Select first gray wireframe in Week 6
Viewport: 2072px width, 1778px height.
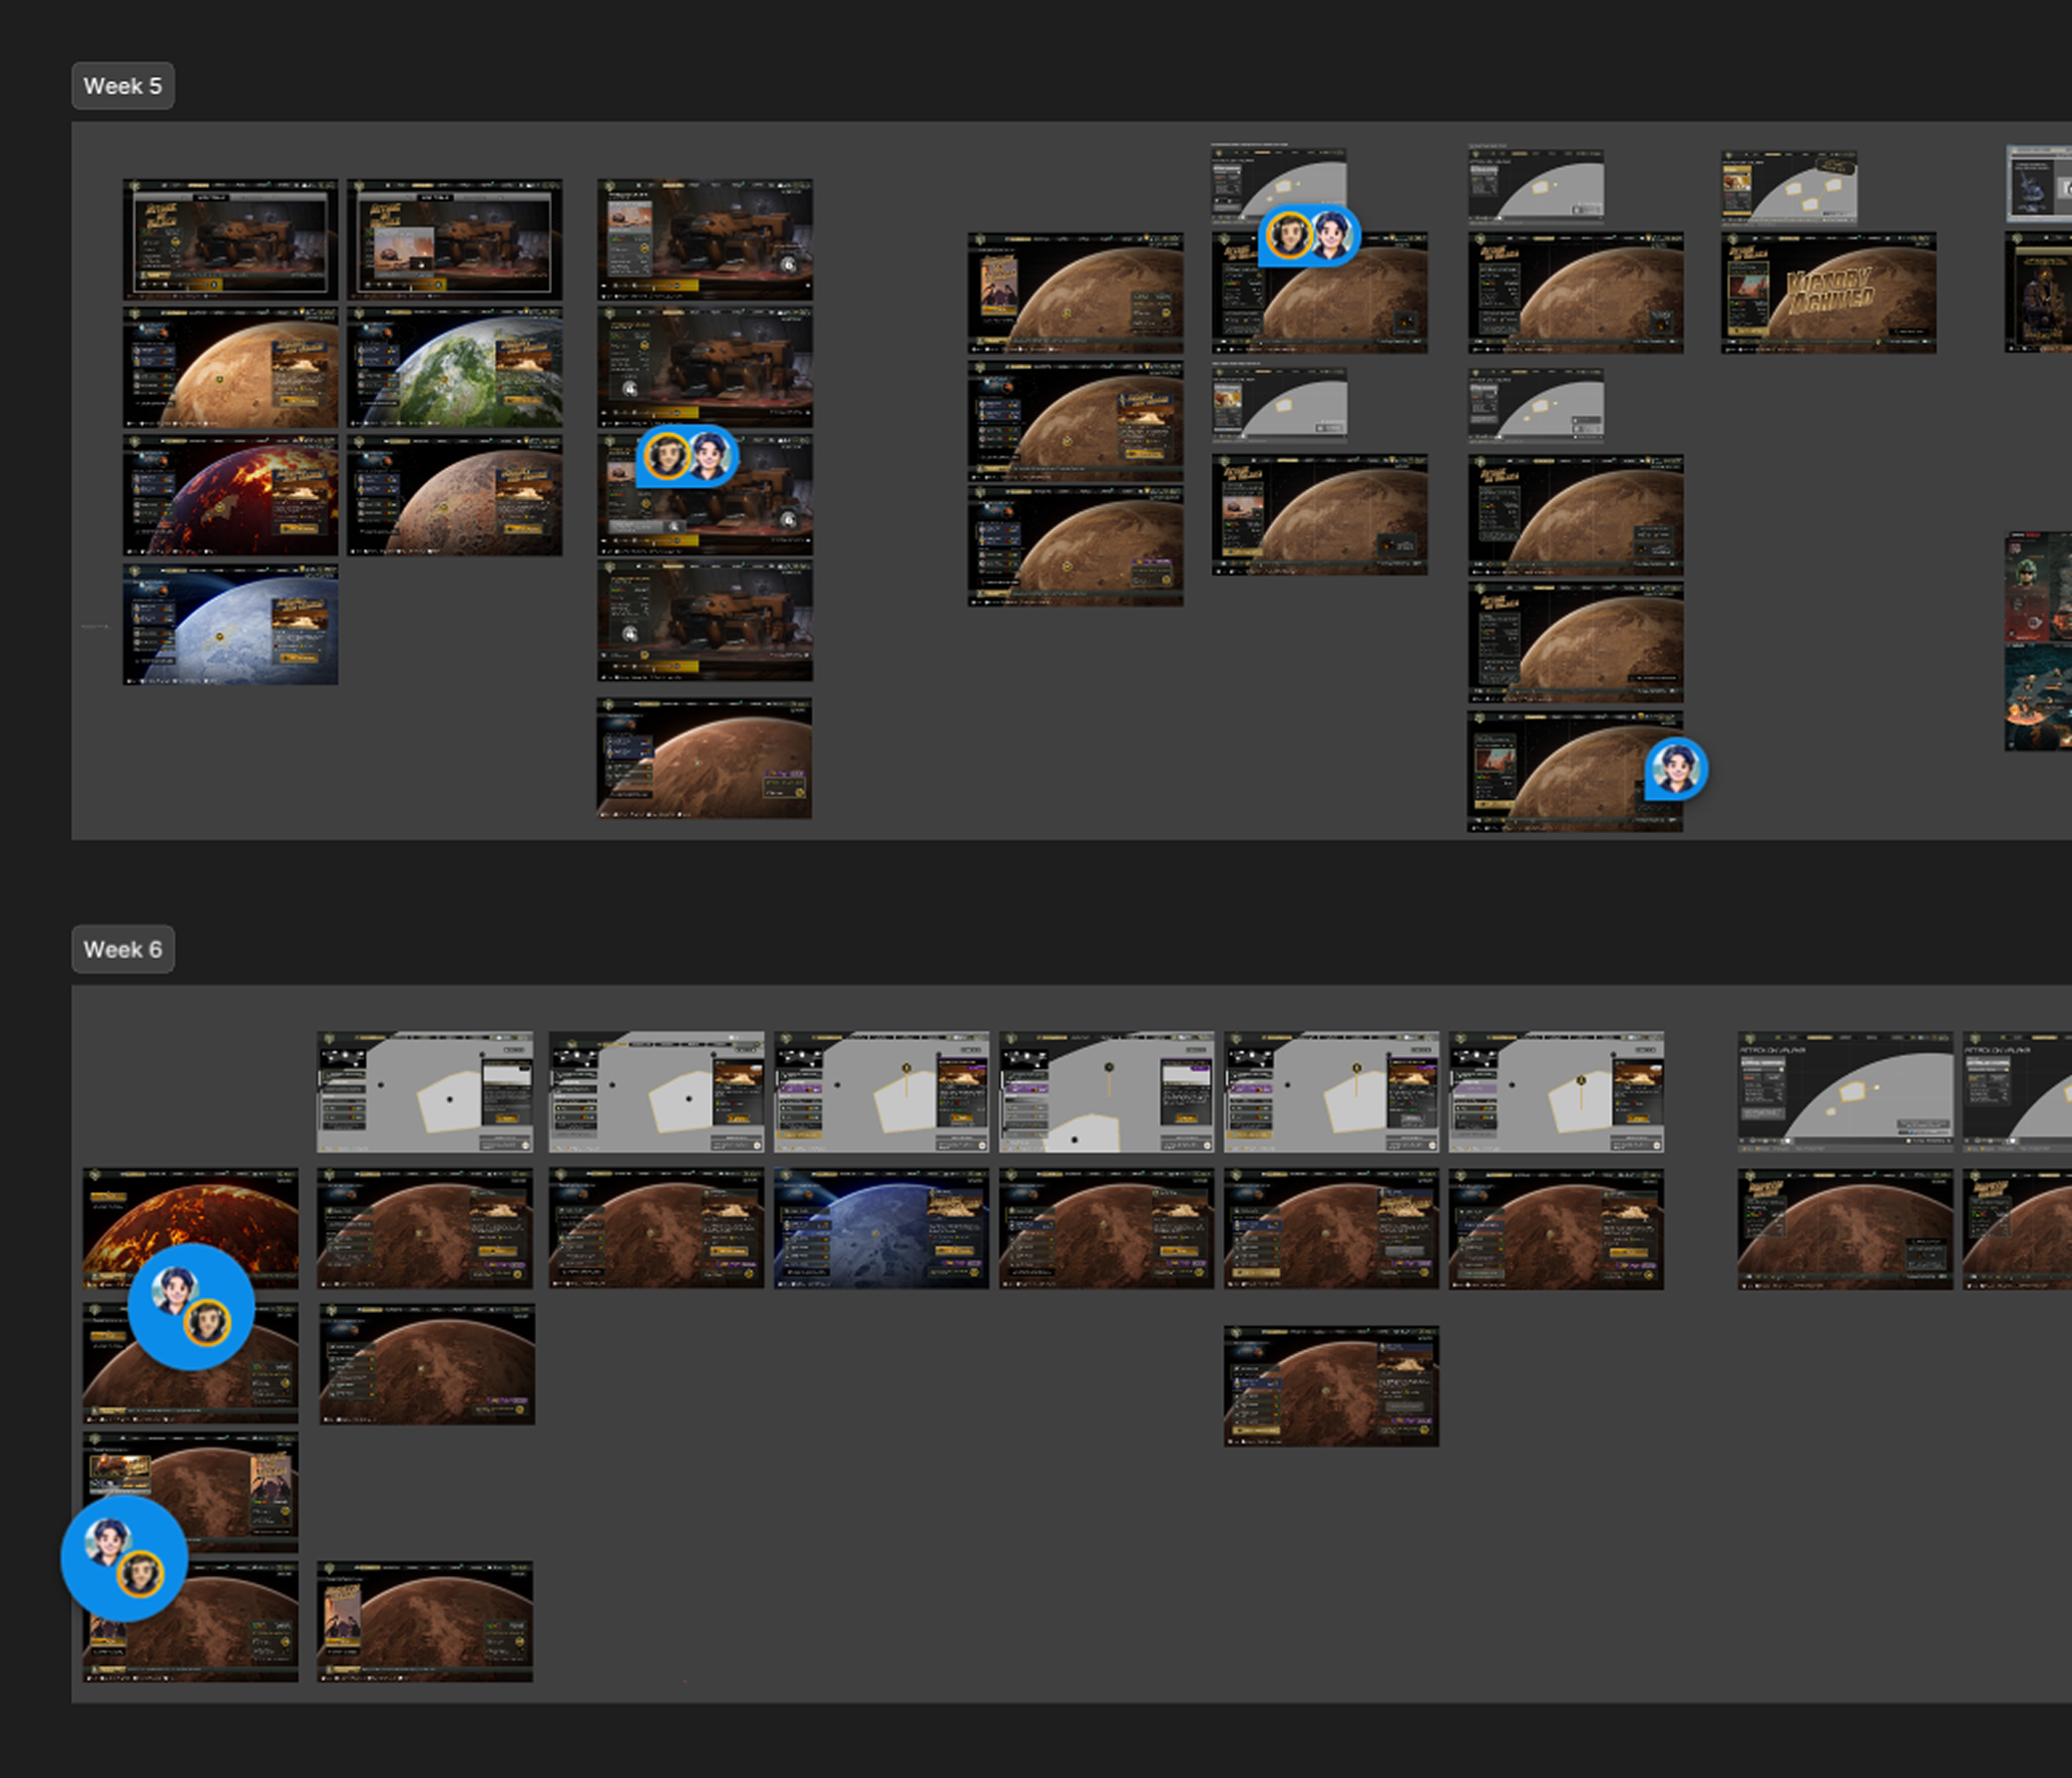pos(424,1092)
